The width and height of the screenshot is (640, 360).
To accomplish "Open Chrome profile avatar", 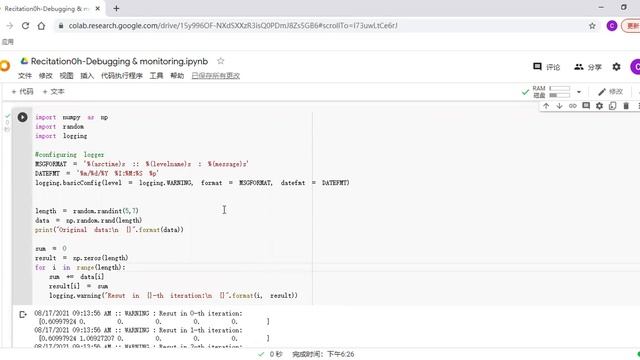I will (x=611, y=26).
